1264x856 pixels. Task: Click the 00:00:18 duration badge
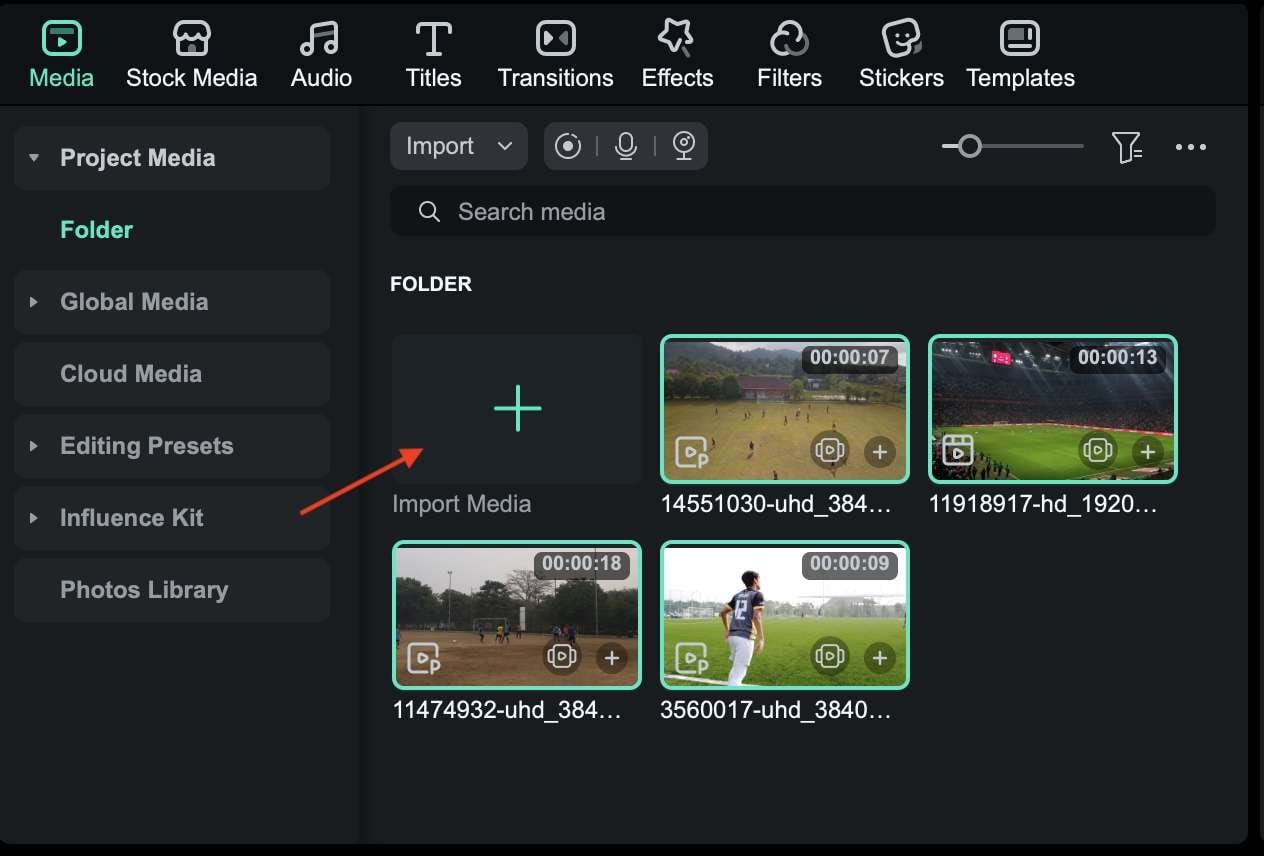point(581,563)
